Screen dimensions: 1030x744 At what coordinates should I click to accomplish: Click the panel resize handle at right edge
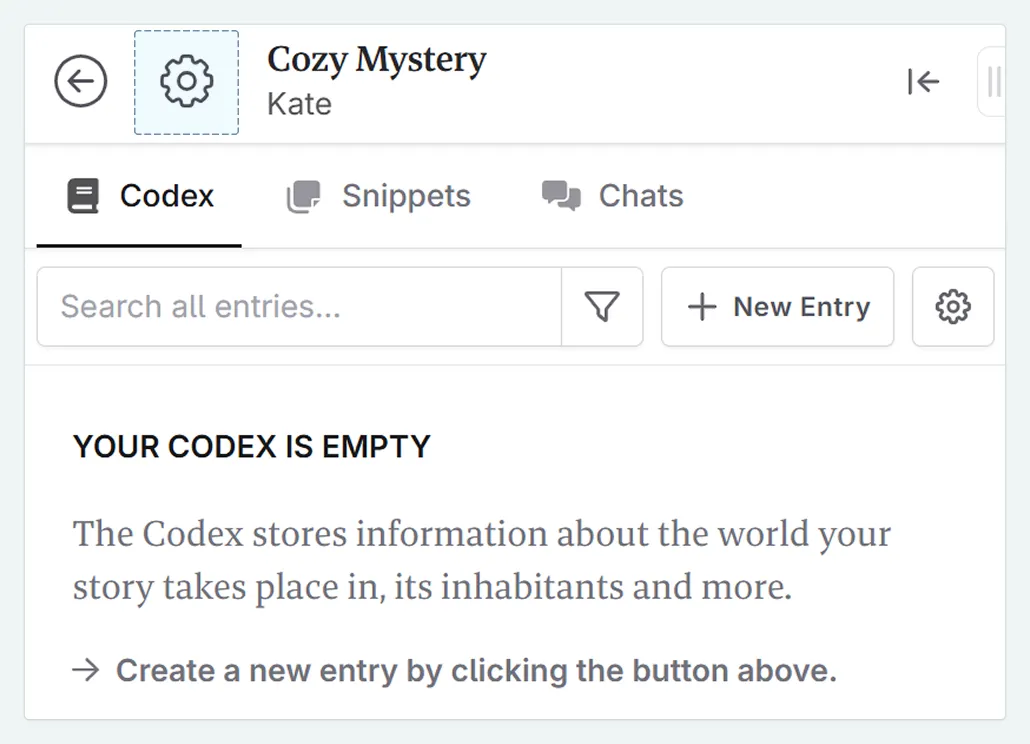(993, 82)
